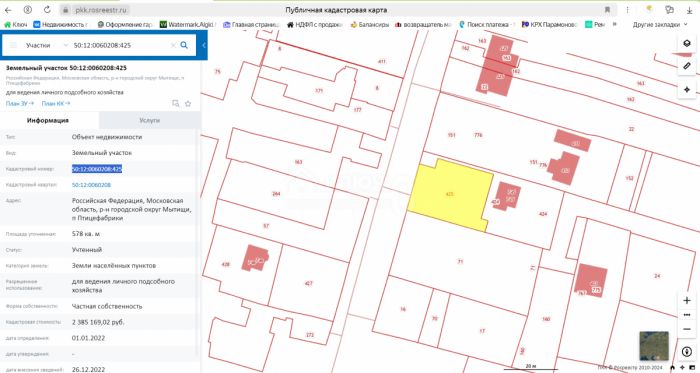The image size is (700, 373).
Task: Click the yellow highlighted parcel 425
Action: coord(451,194)
